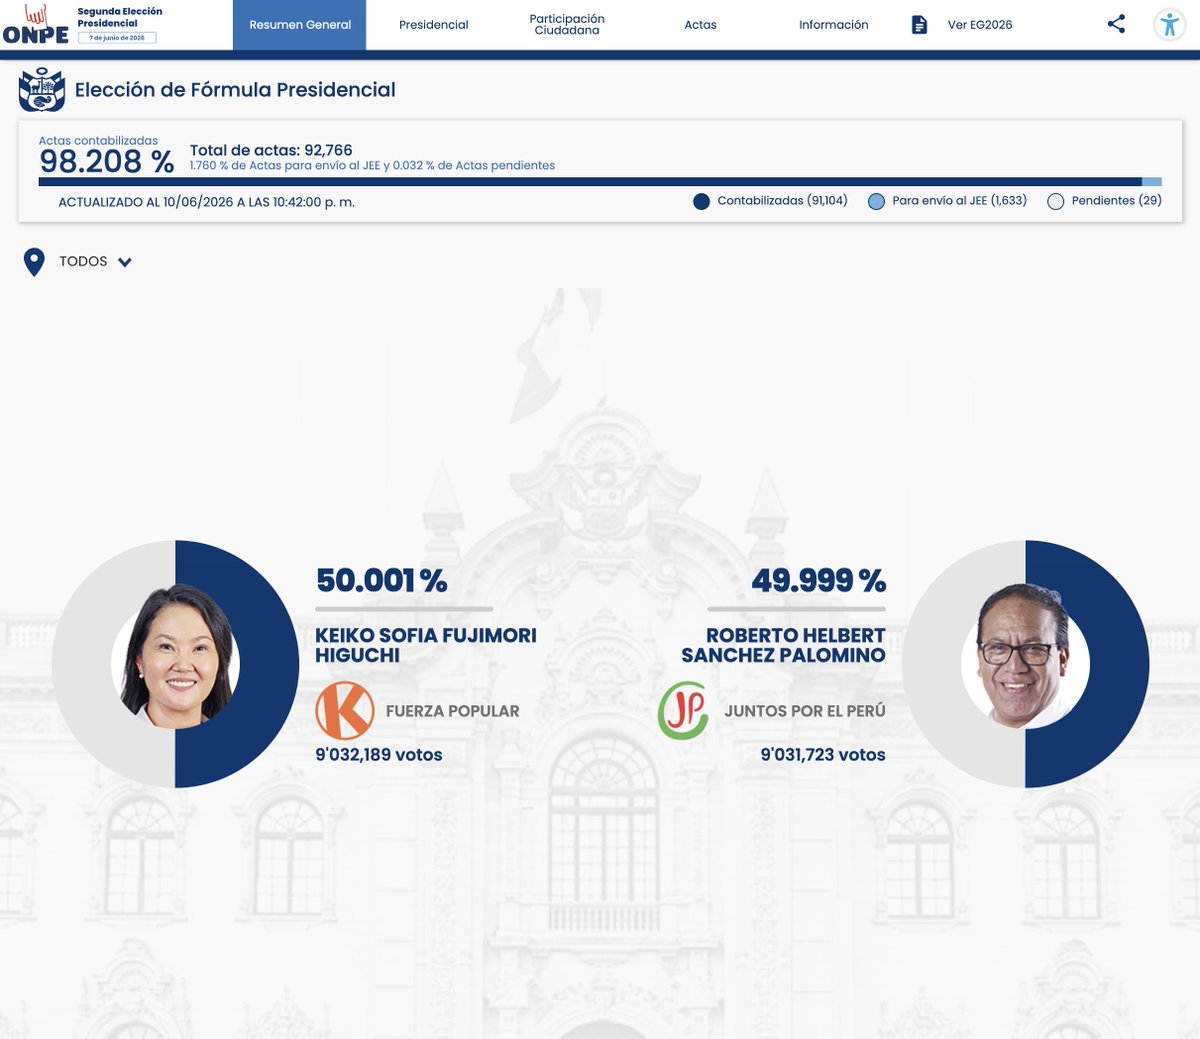Click the name ROBERTO HELBERT SANCHEZ PALOMINO
1200x1039 pixels.
(784, 645)
